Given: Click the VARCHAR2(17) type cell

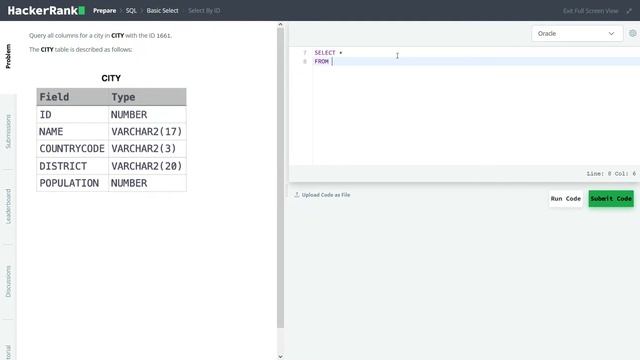Looking at the screenshot, I should pos(148,132).
